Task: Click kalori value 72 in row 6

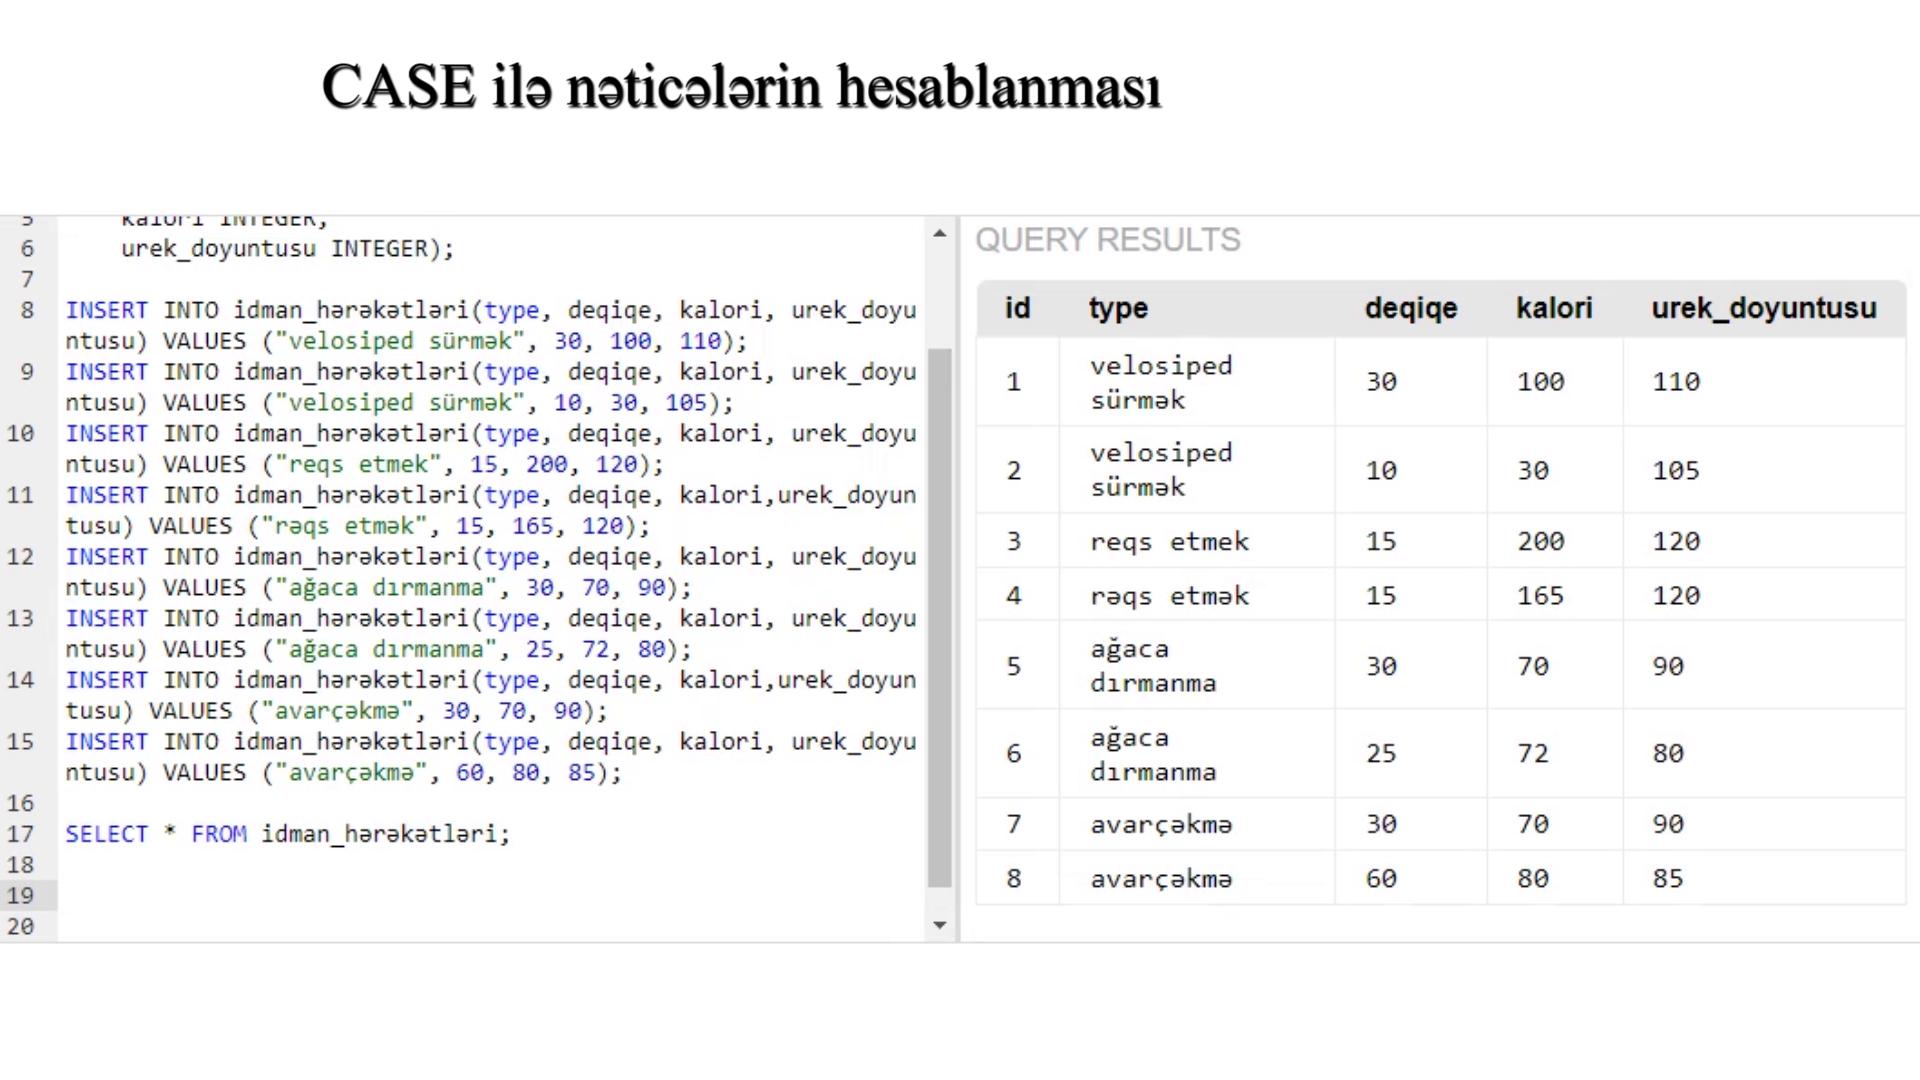Action: point(1533,753)
